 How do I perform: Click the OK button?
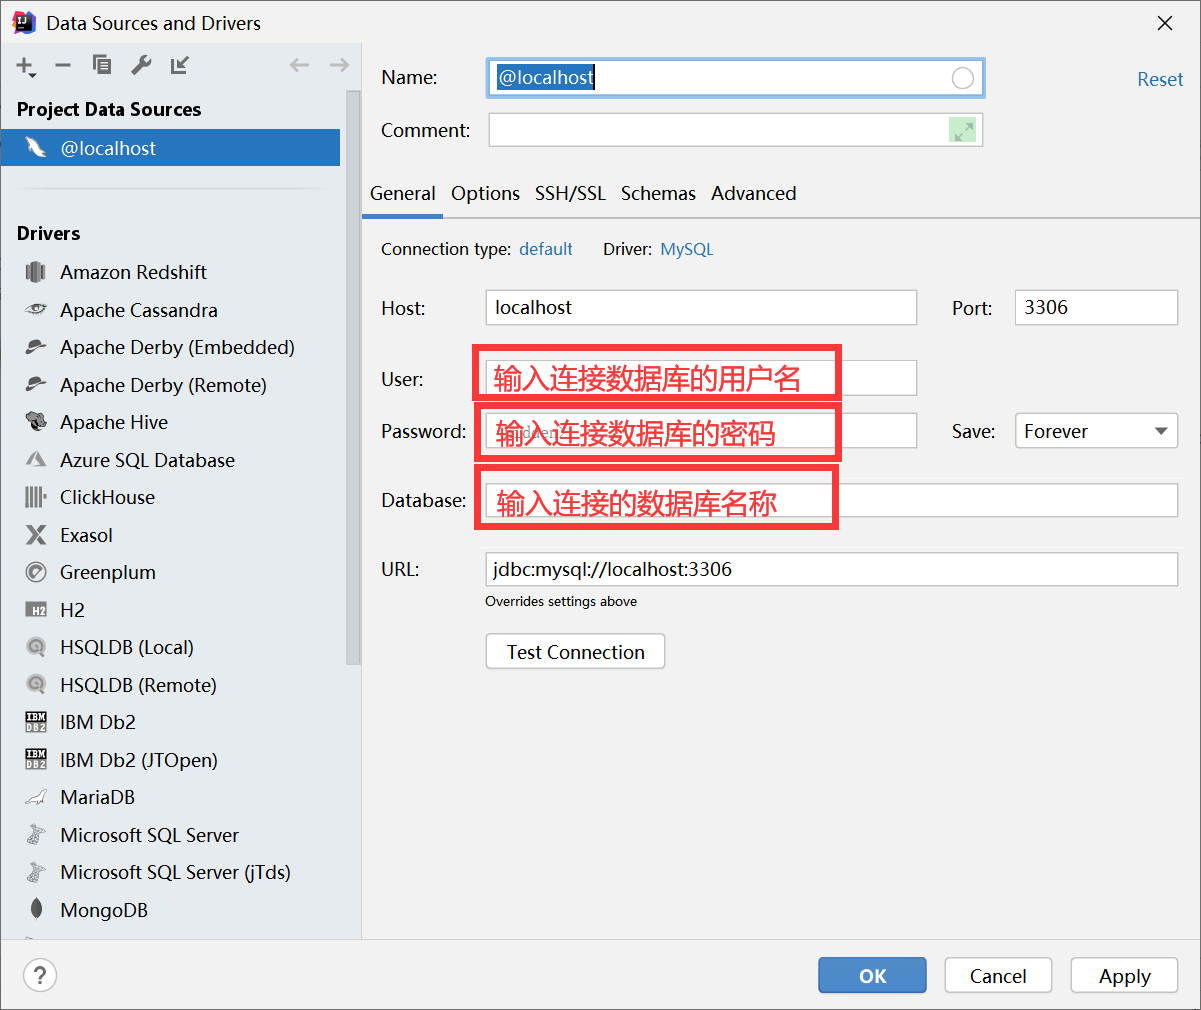click(x=872, y=976)
